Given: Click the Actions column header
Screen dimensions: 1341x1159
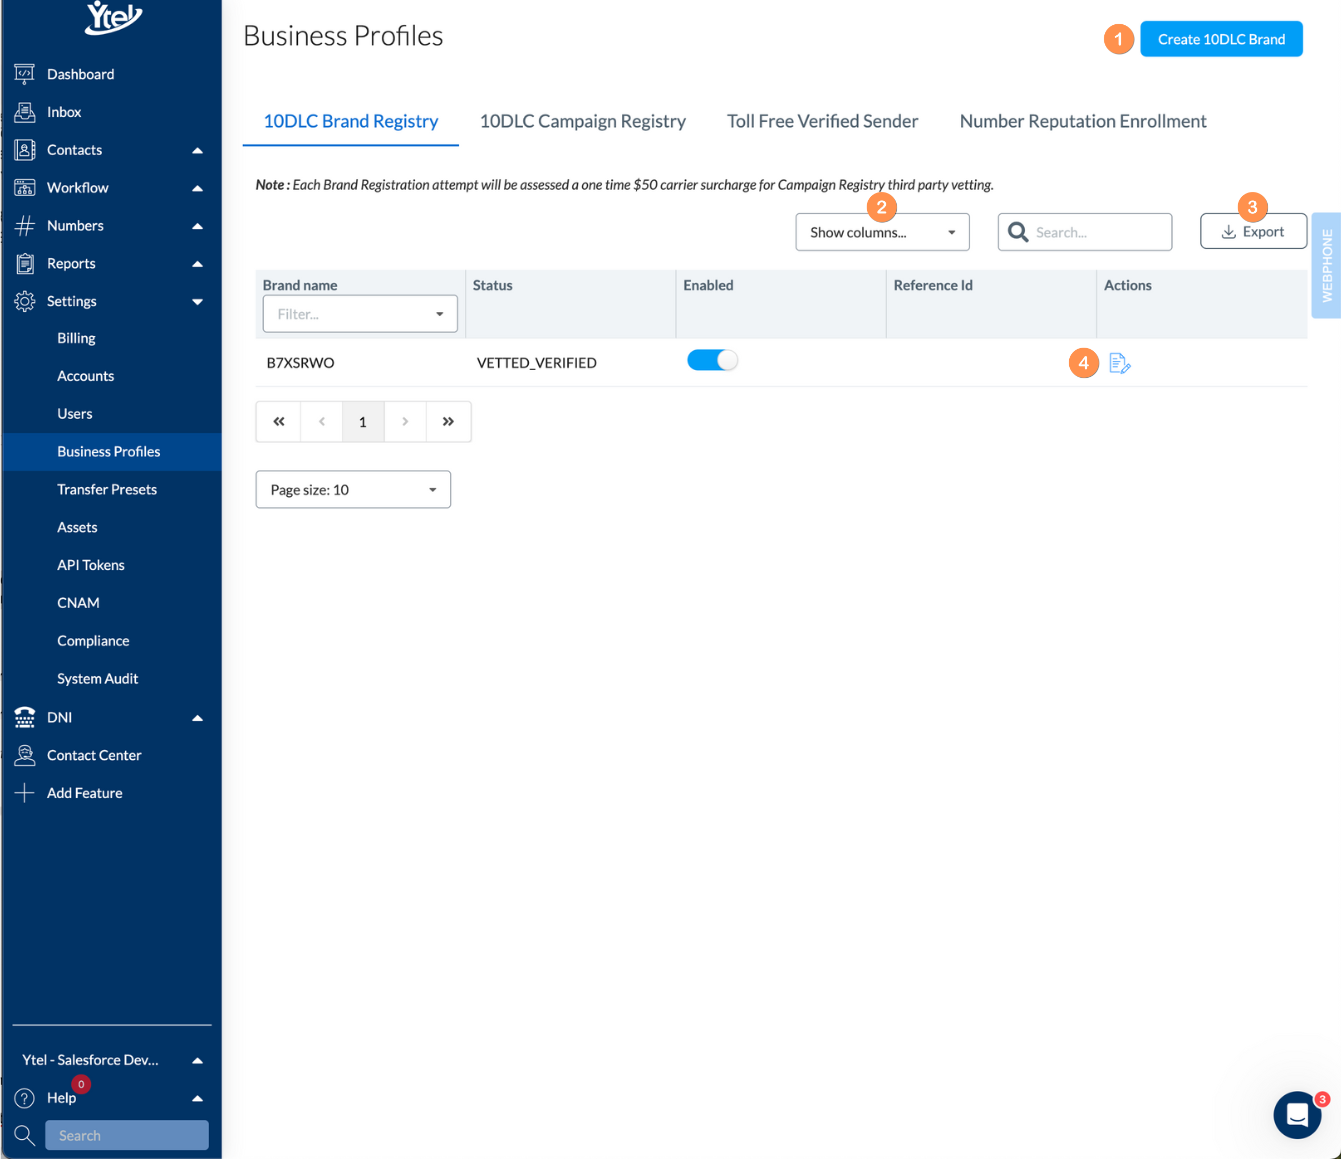Looking at the screenshot, I should tap(1128, 285).
